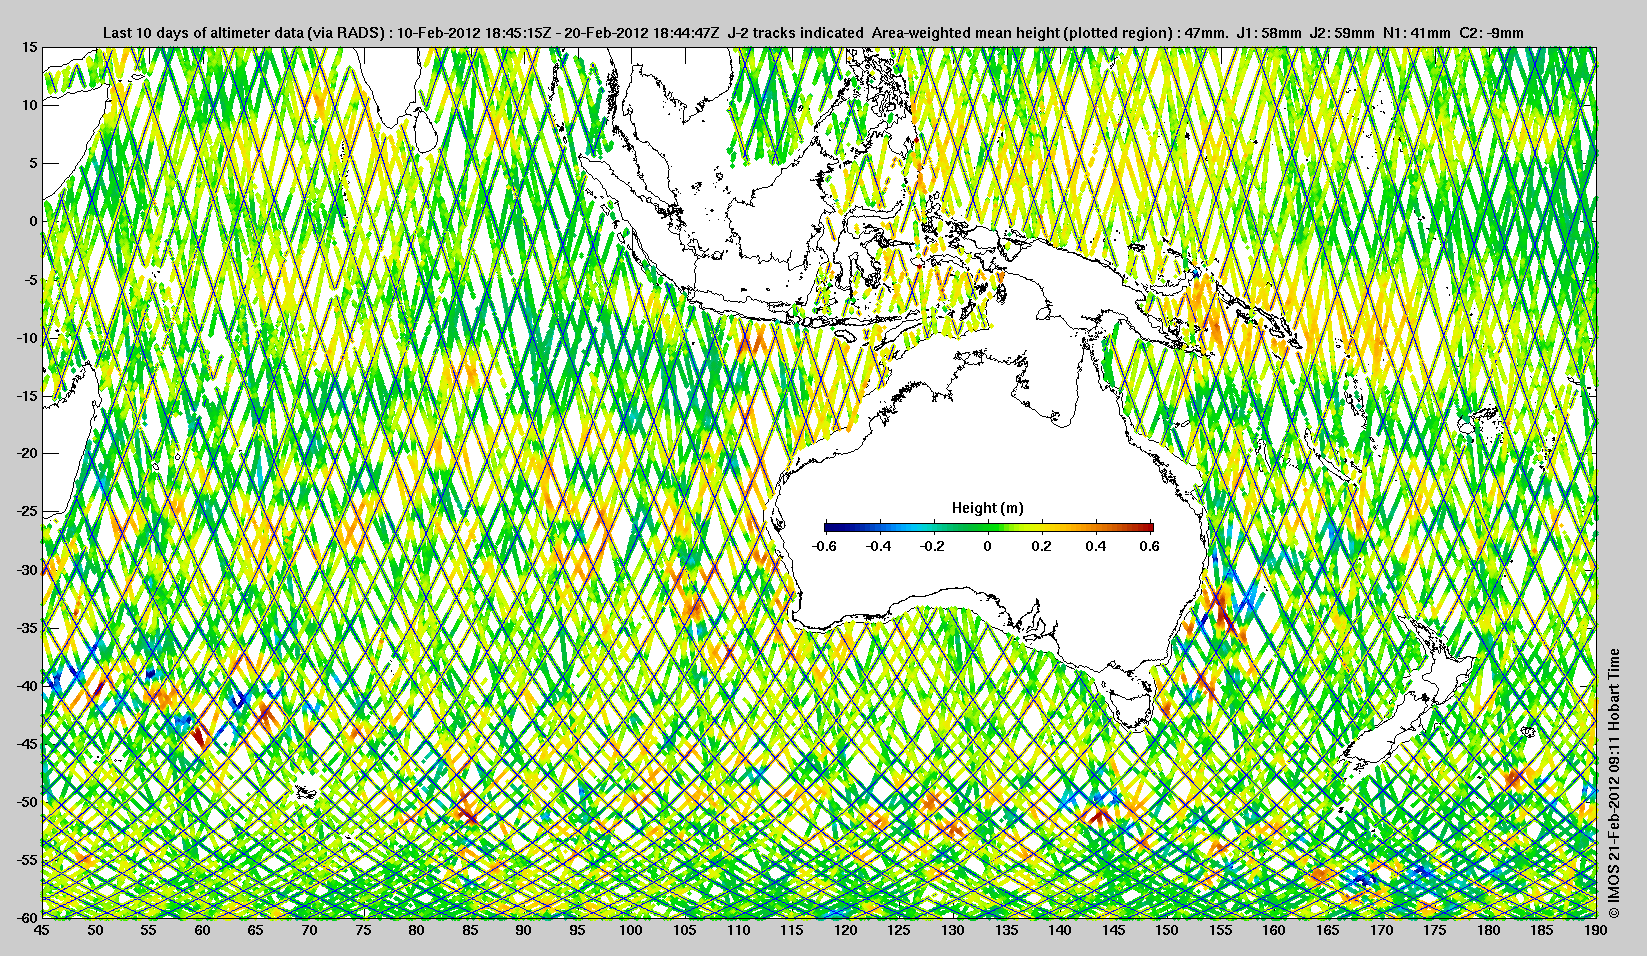Click latitude axis label '0'
The image size is (1647, 956).
point(34,221)
